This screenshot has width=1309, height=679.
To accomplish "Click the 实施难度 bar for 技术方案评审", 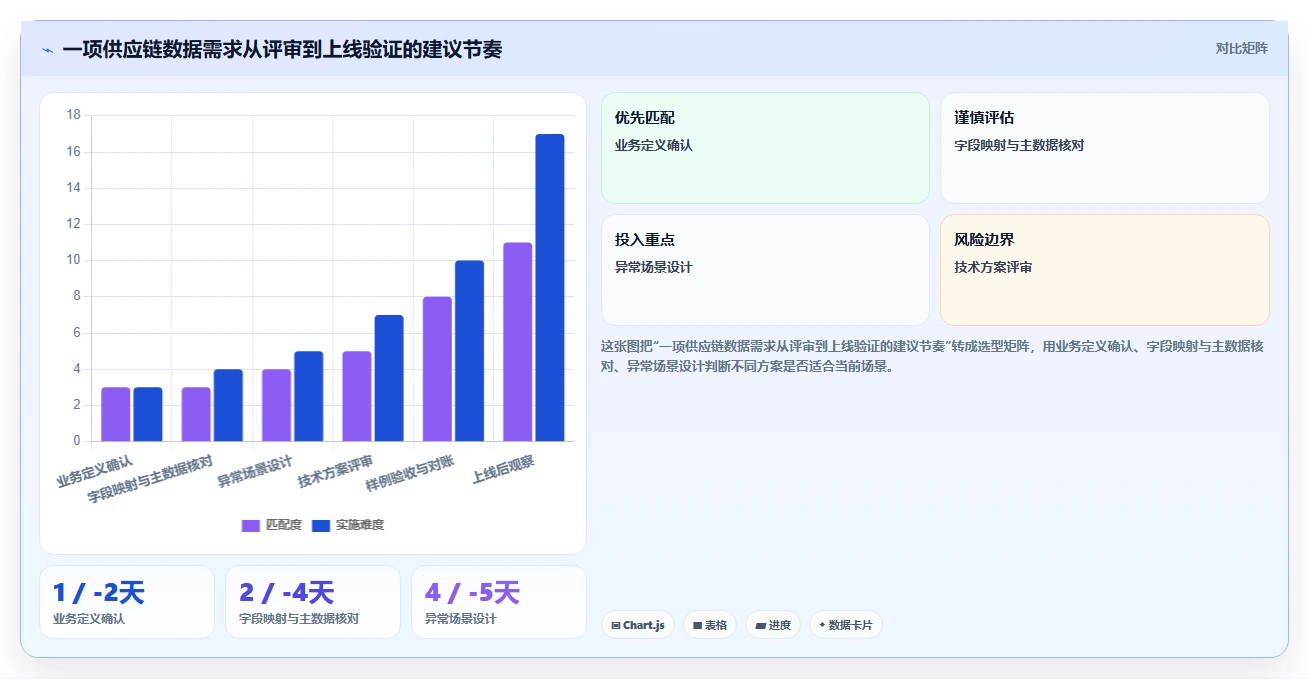I will [x=389, y=378].
